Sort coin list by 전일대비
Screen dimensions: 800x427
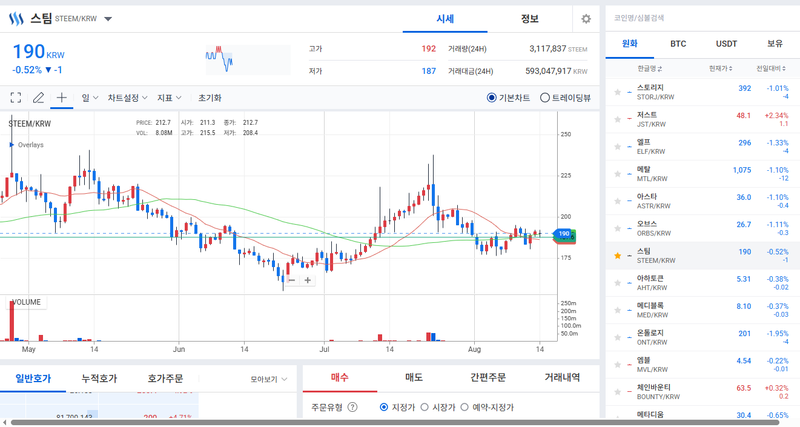[x=772, y=68]
